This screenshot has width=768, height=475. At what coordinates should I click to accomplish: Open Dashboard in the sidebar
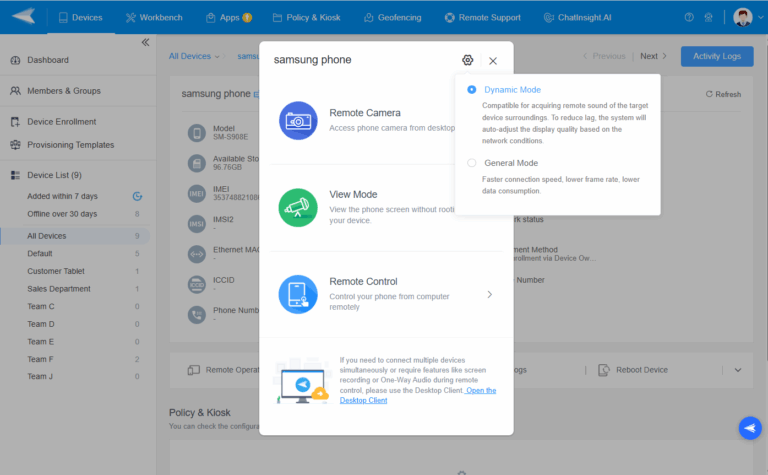click(x=48, y=60)
